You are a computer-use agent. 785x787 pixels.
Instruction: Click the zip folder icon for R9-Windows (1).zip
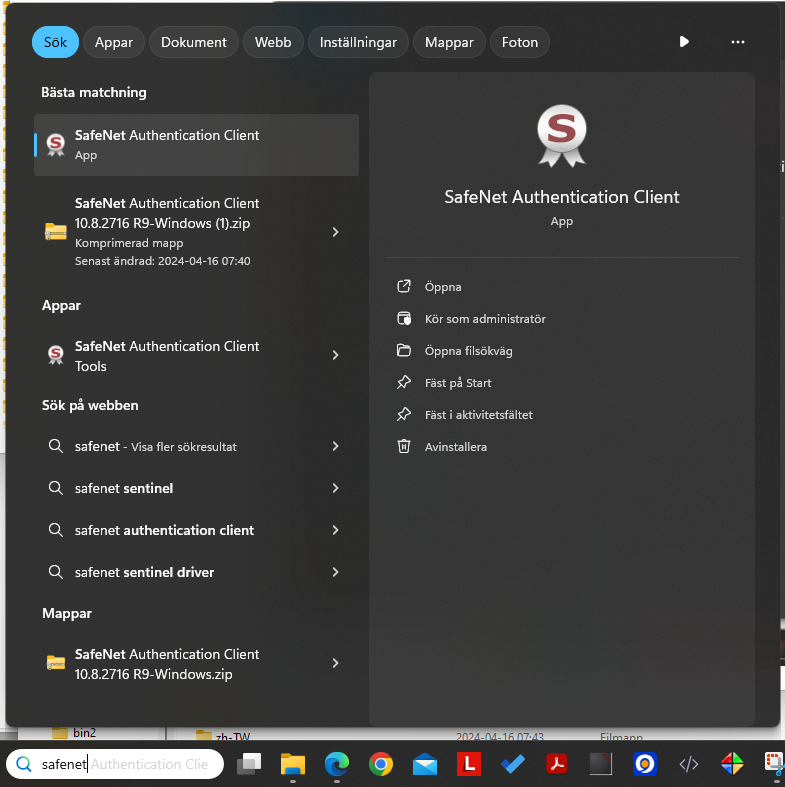(x=56, y=232)
